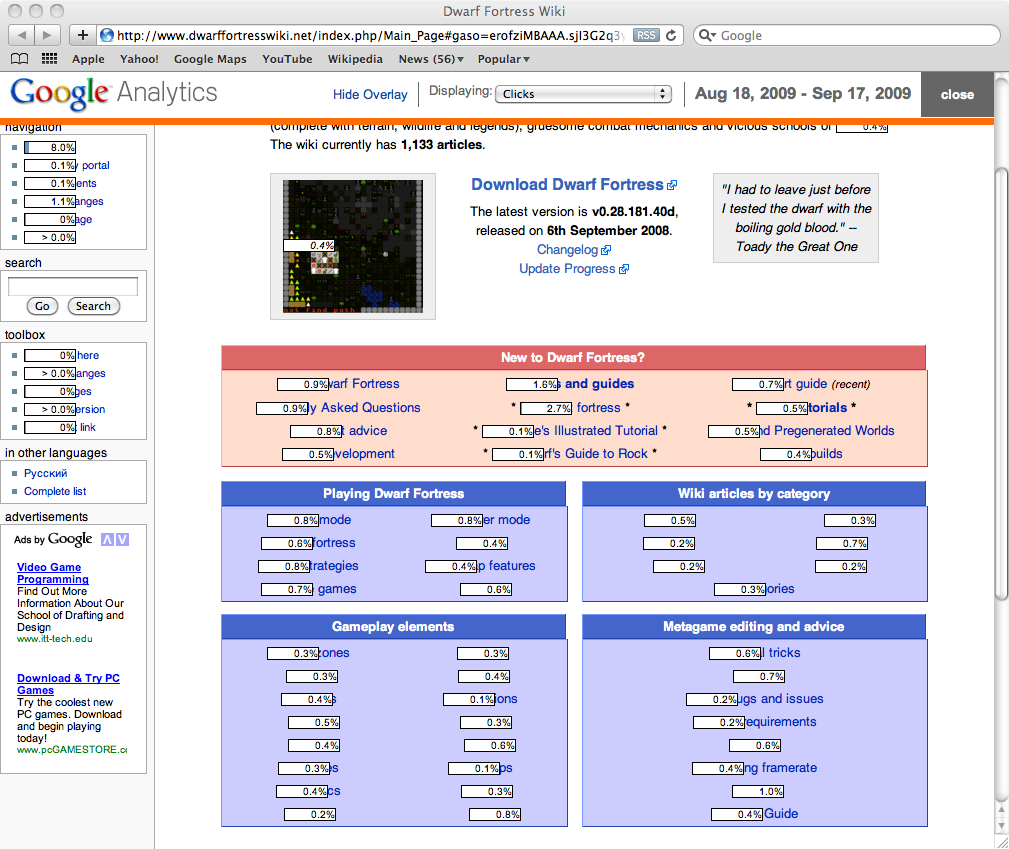Image resolution: width=1009 pixels, height=849 pixels.
Task: Open the Apple bookmark
Action: tap(88, 59)
